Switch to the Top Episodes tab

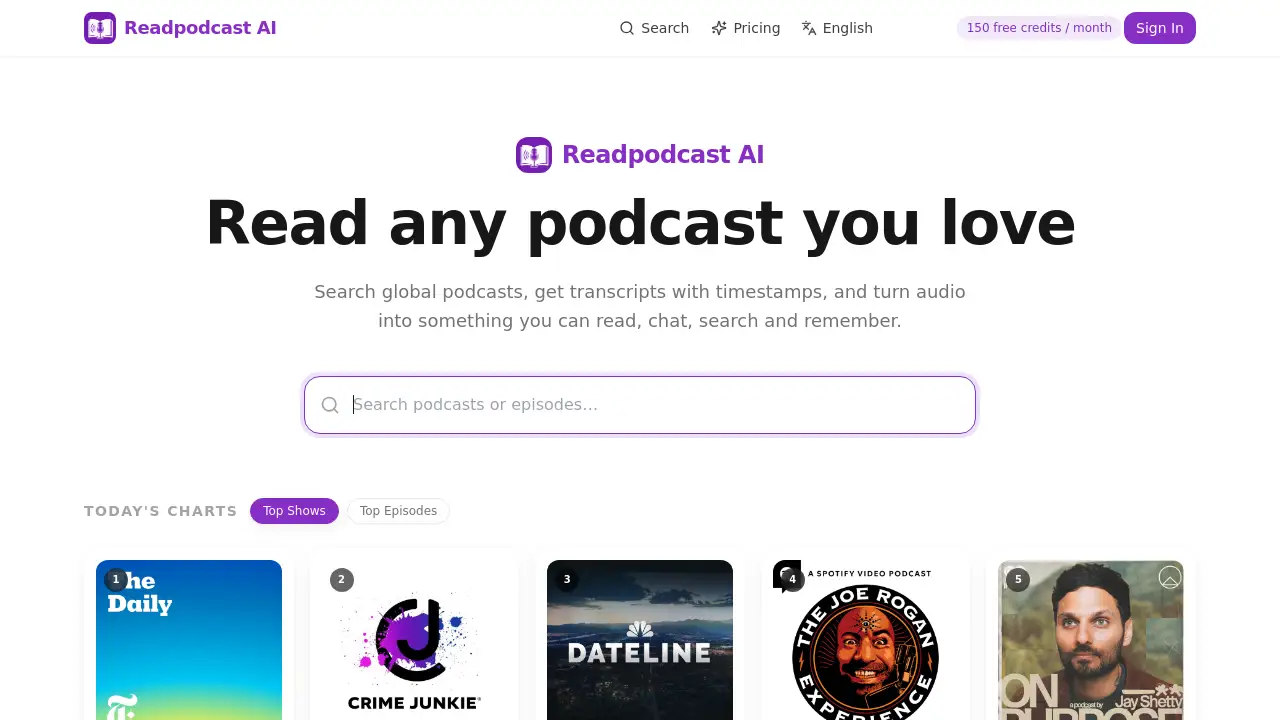(x=398, y=511)
